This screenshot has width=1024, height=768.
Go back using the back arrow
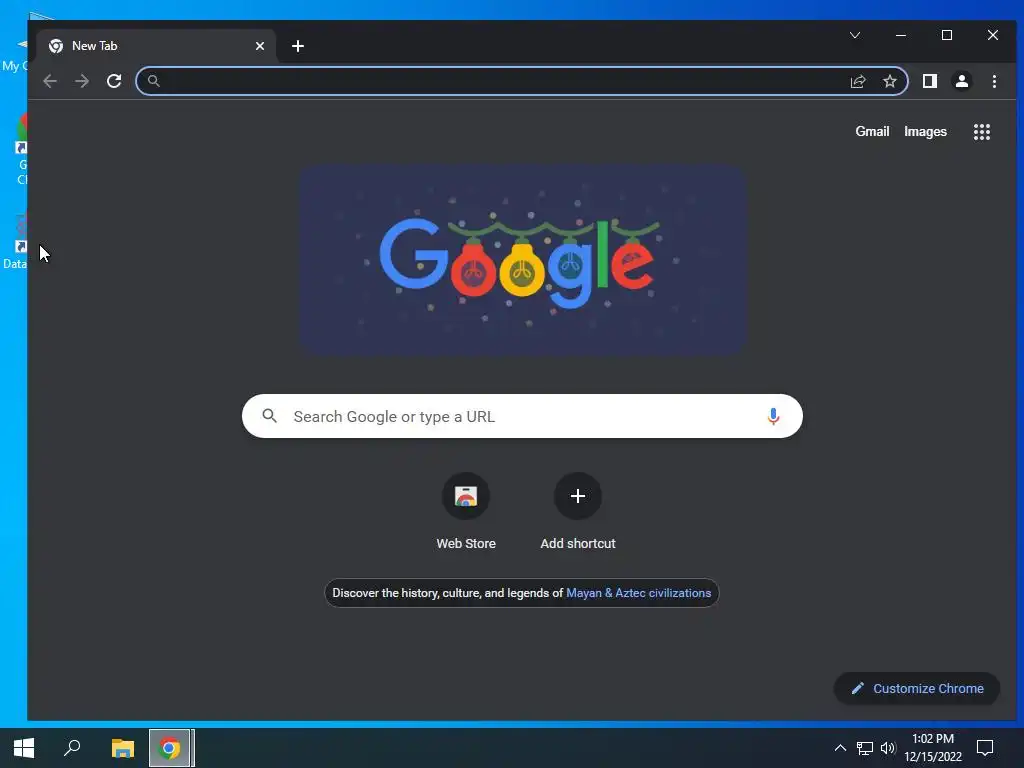tap(50, 81)
